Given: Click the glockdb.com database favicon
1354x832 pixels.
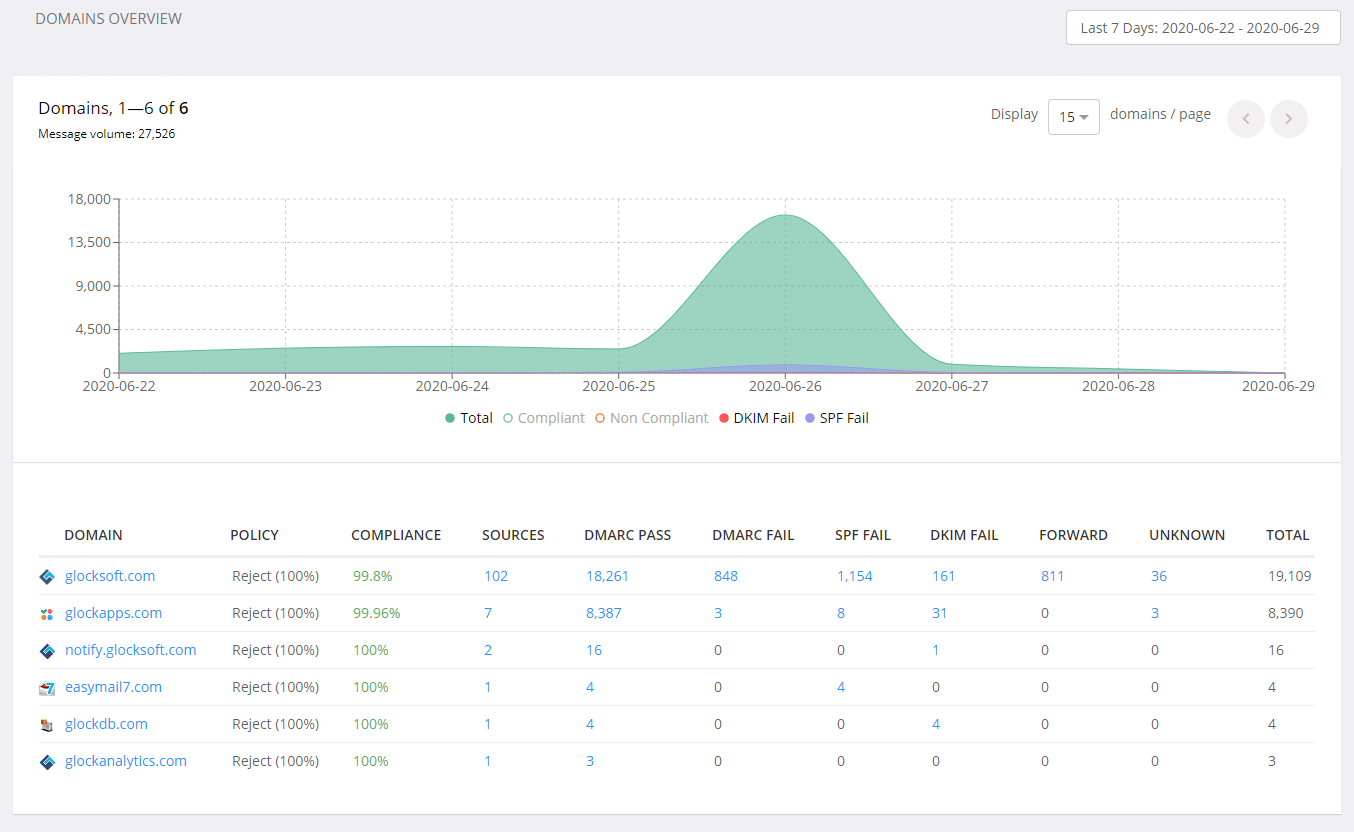Looking at the screenshot, I should [45, 724].
